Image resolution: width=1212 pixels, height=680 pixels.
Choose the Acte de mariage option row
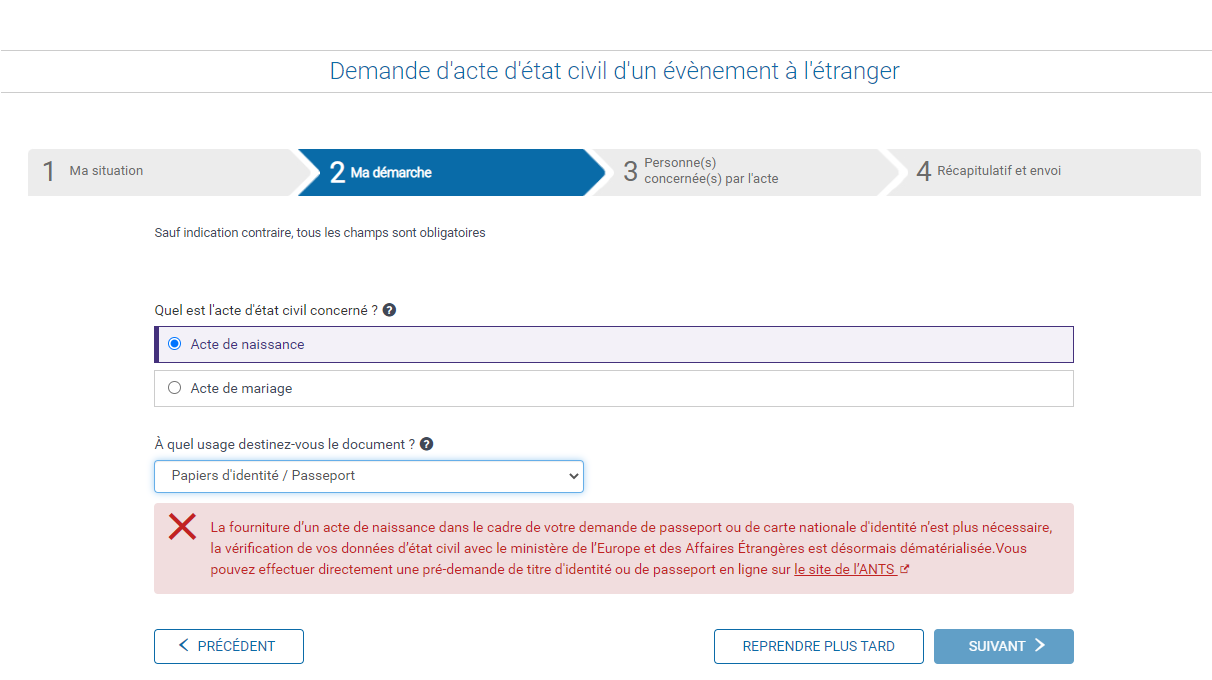613,388
